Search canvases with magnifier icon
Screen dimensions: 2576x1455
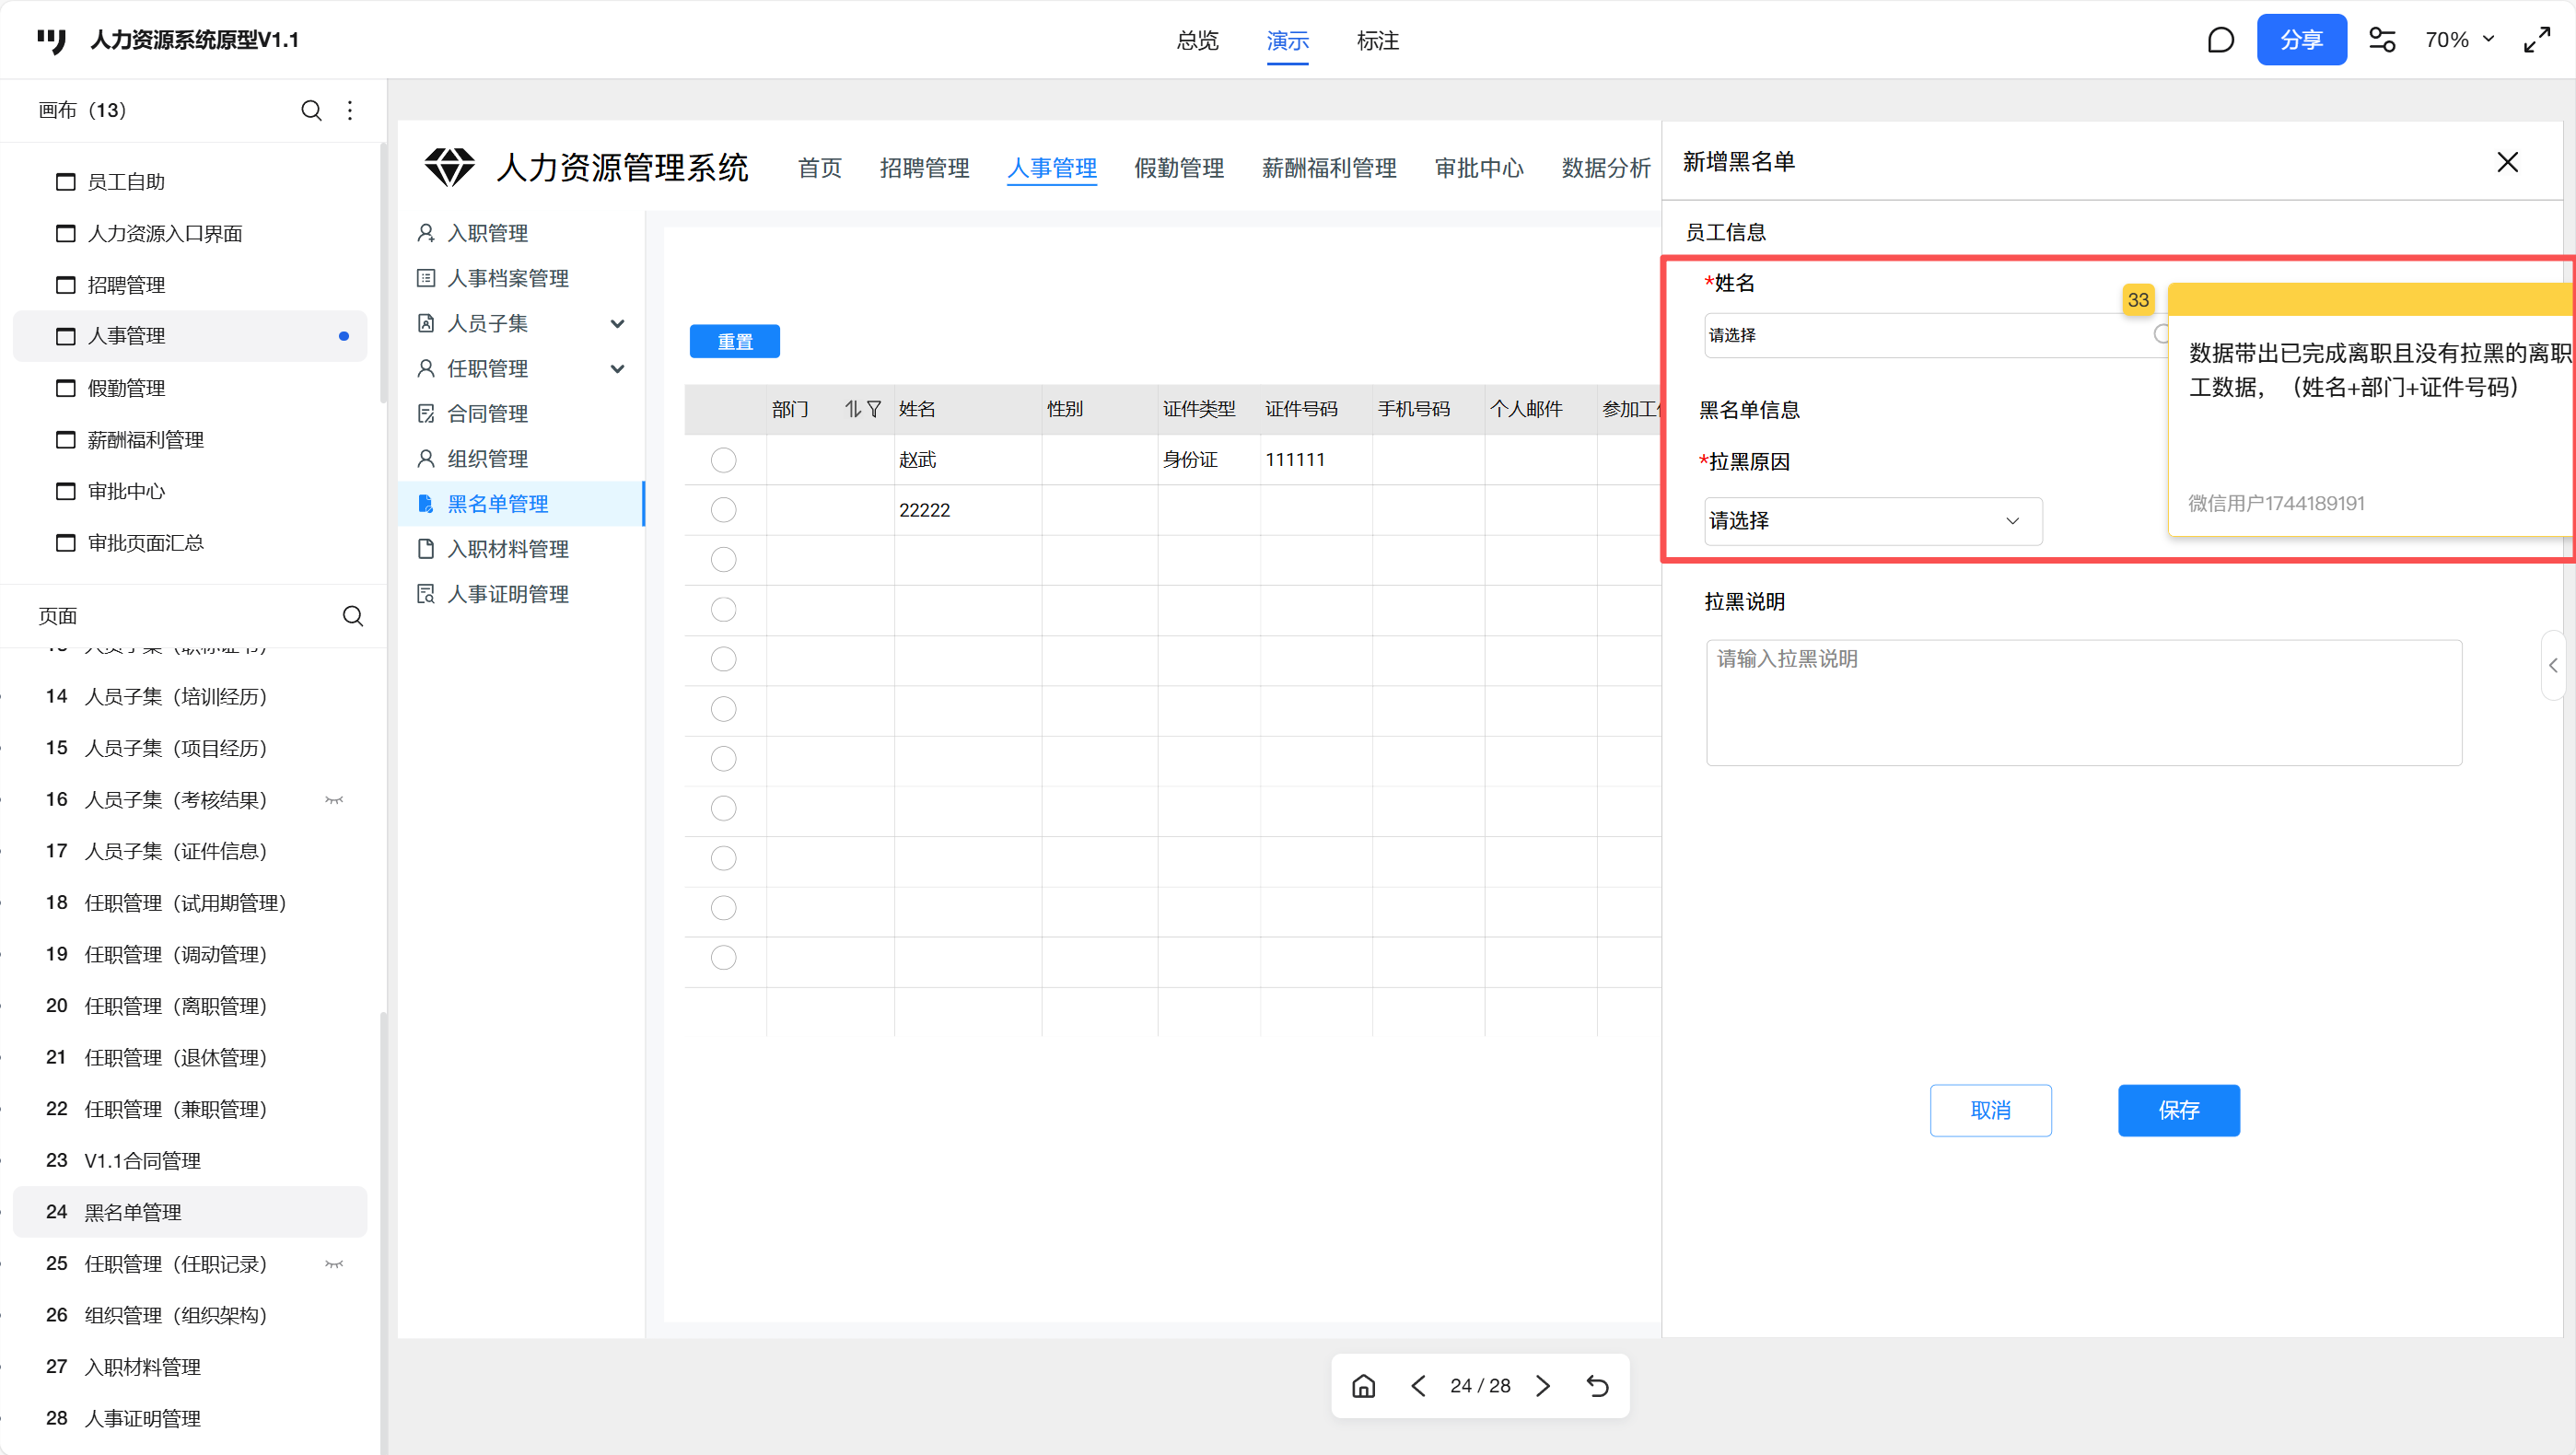pyautogui.click(x=311, y=110)
